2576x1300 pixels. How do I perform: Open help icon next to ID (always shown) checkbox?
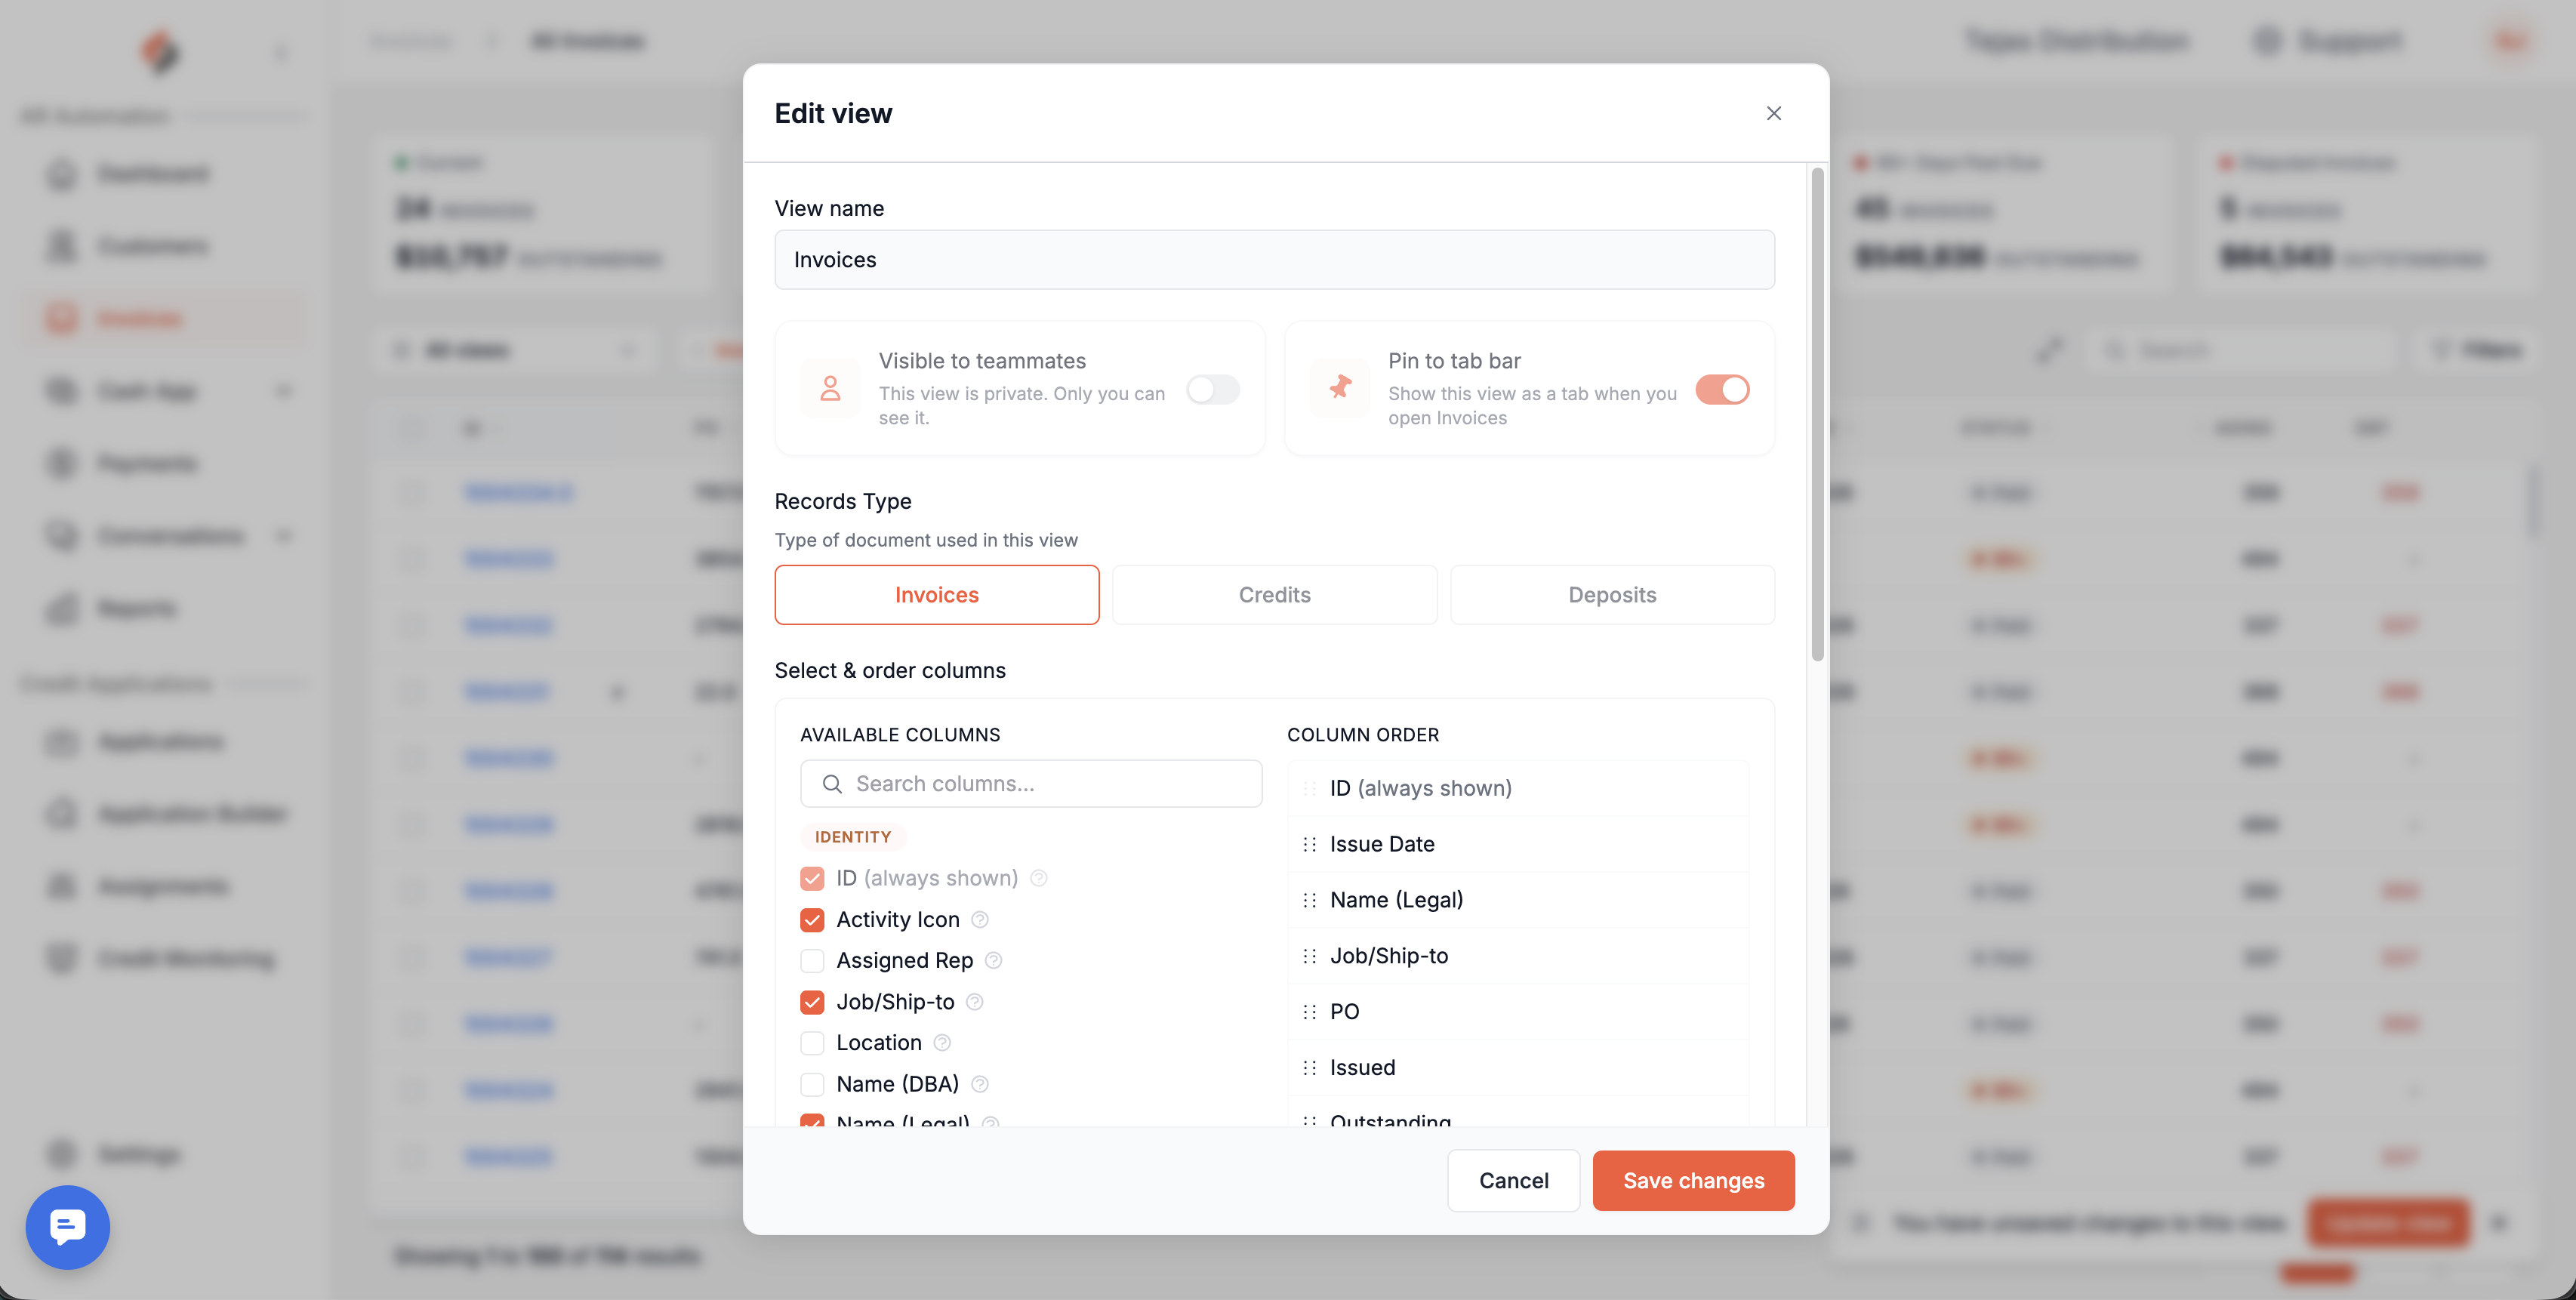click(x=1039, y=878)
